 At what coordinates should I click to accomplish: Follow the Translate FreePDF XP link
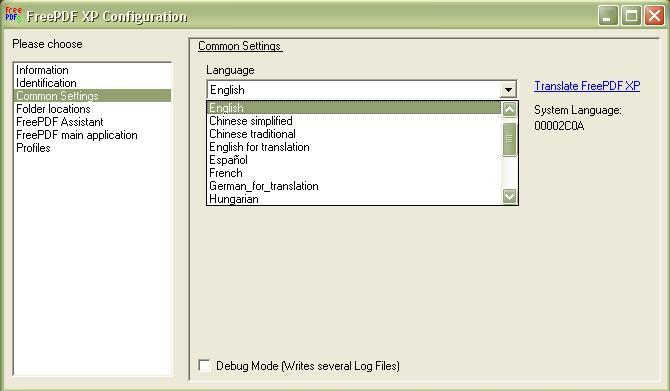(x=587, y=86)
